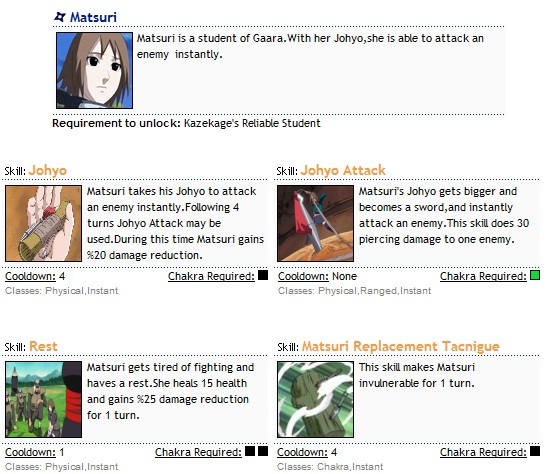Open the Rest skill title
Viewport: 546px width, 474px height.
click(x=43, y=346)
